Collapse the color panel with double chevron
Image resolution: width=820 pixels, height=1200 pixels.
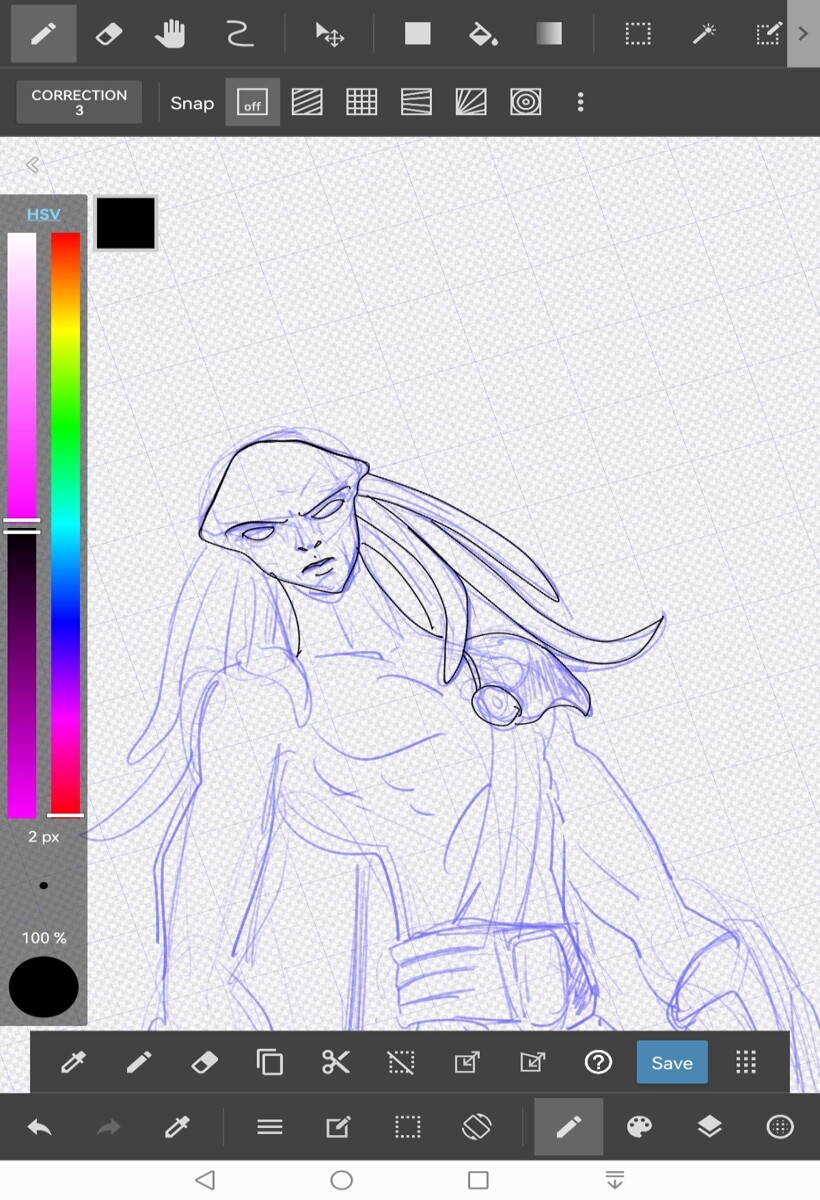[x=32, y=165]
